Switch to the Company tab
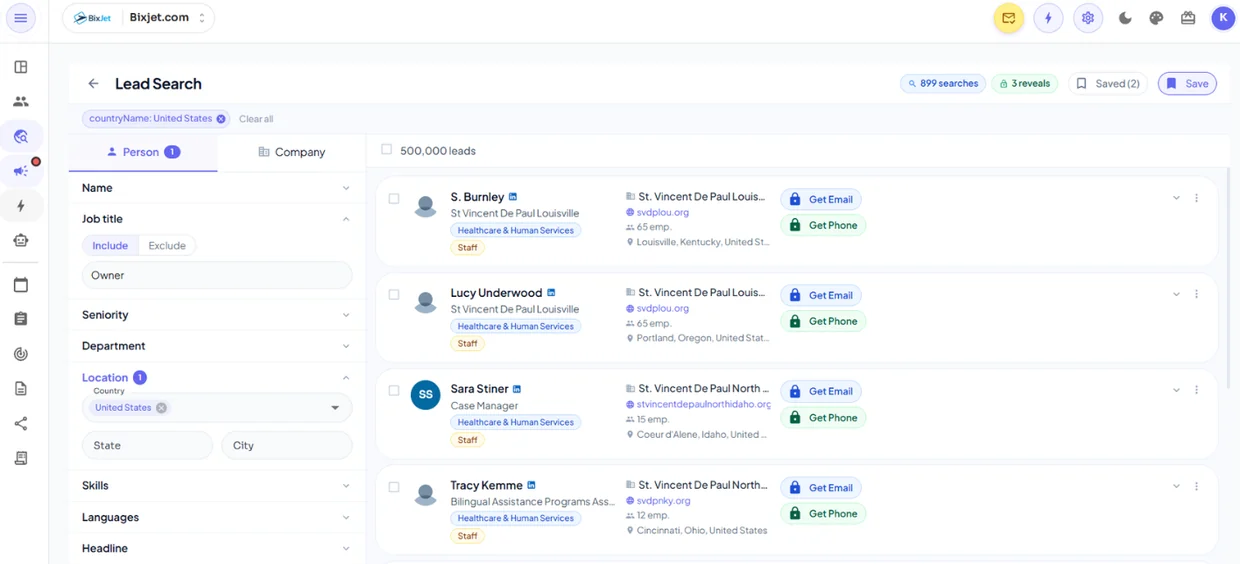 point(291,152)
